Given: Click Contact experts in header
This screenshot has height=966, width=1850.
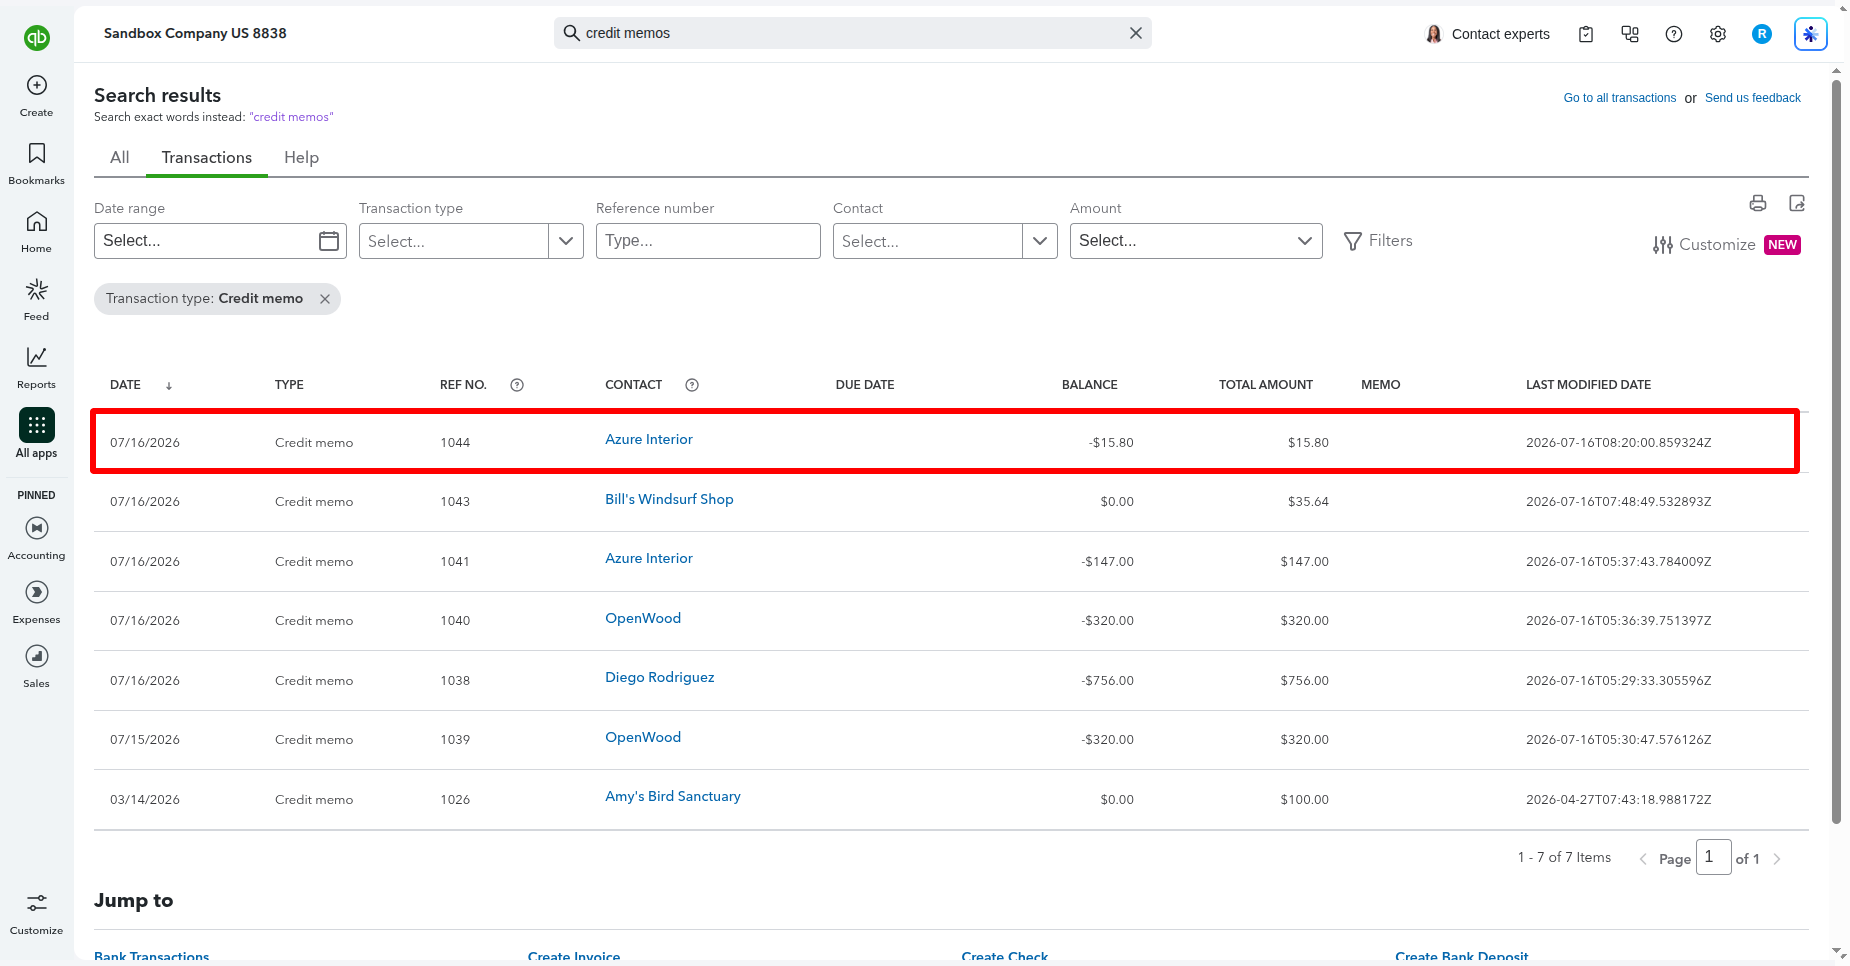Looking at the screenshot, I should coord(1488,34).
